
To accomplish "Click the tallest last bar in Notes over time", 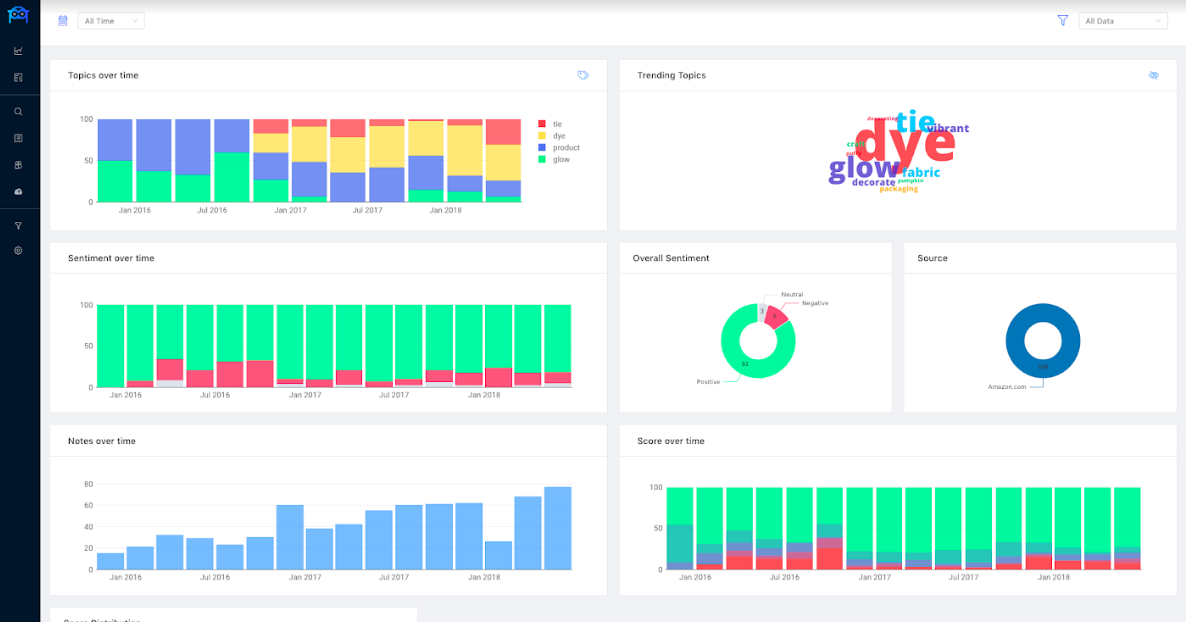I will click(x=557, y=528).
